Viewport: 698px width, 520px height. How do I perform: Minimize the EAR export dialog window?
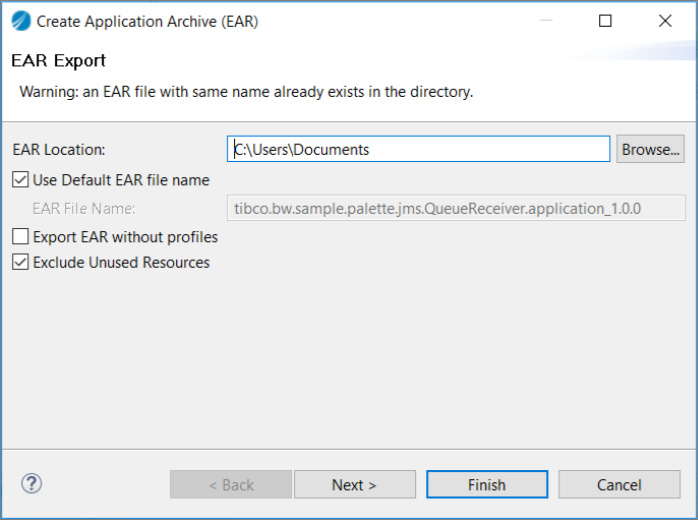click(x=546, y=20)
